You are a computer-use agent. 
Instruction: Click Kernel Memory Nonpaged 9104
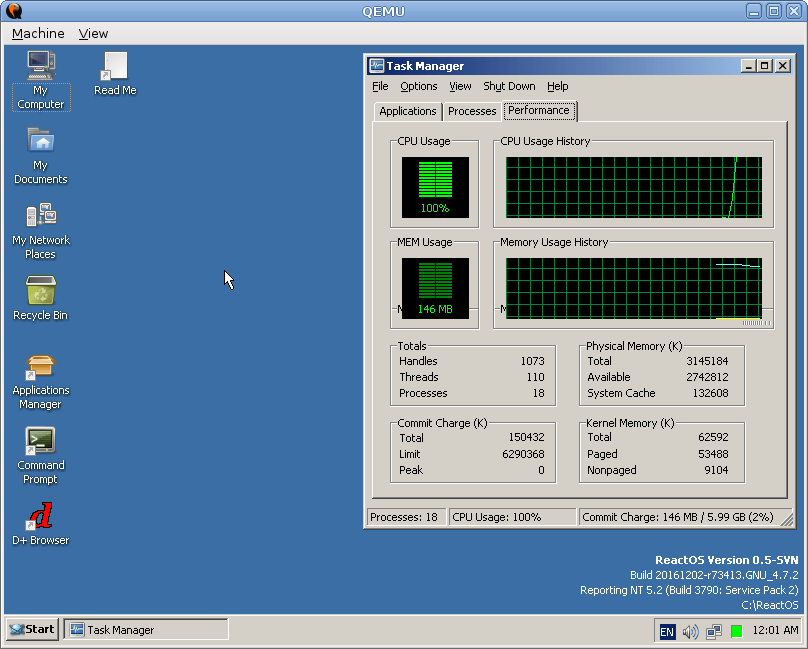(x=716, y=470)
